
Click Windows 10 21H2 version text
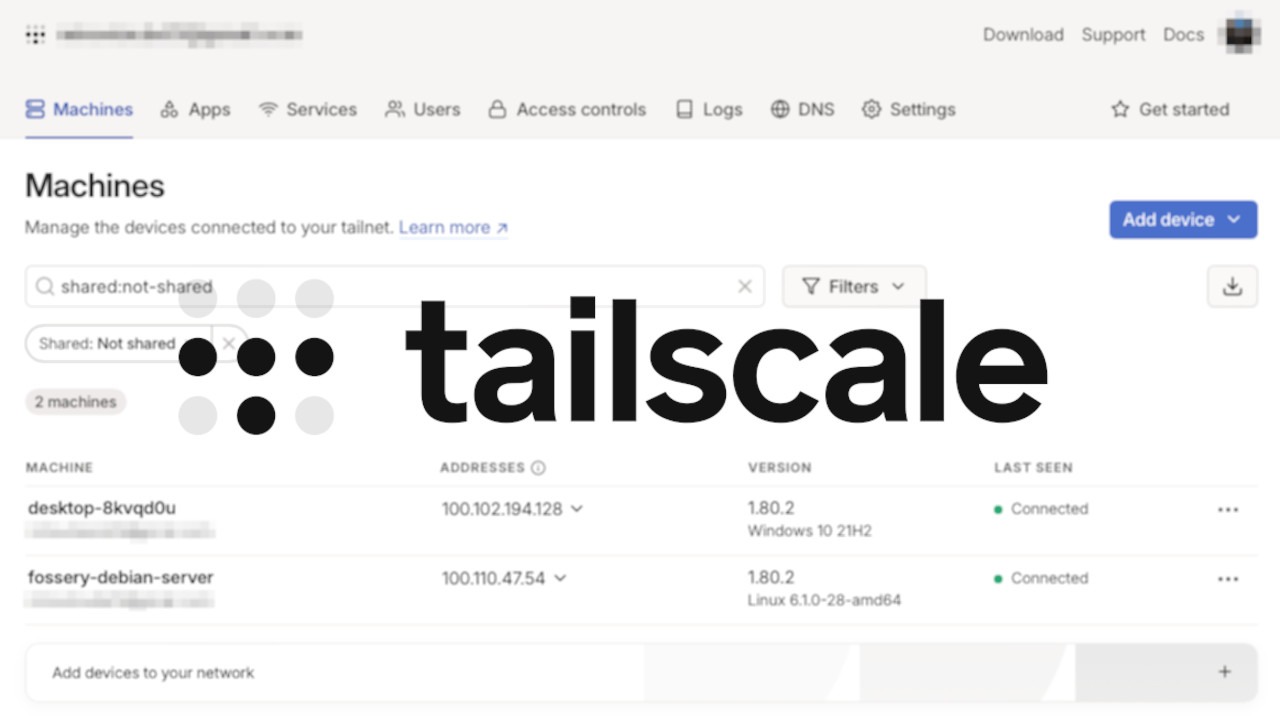(810, 531)
